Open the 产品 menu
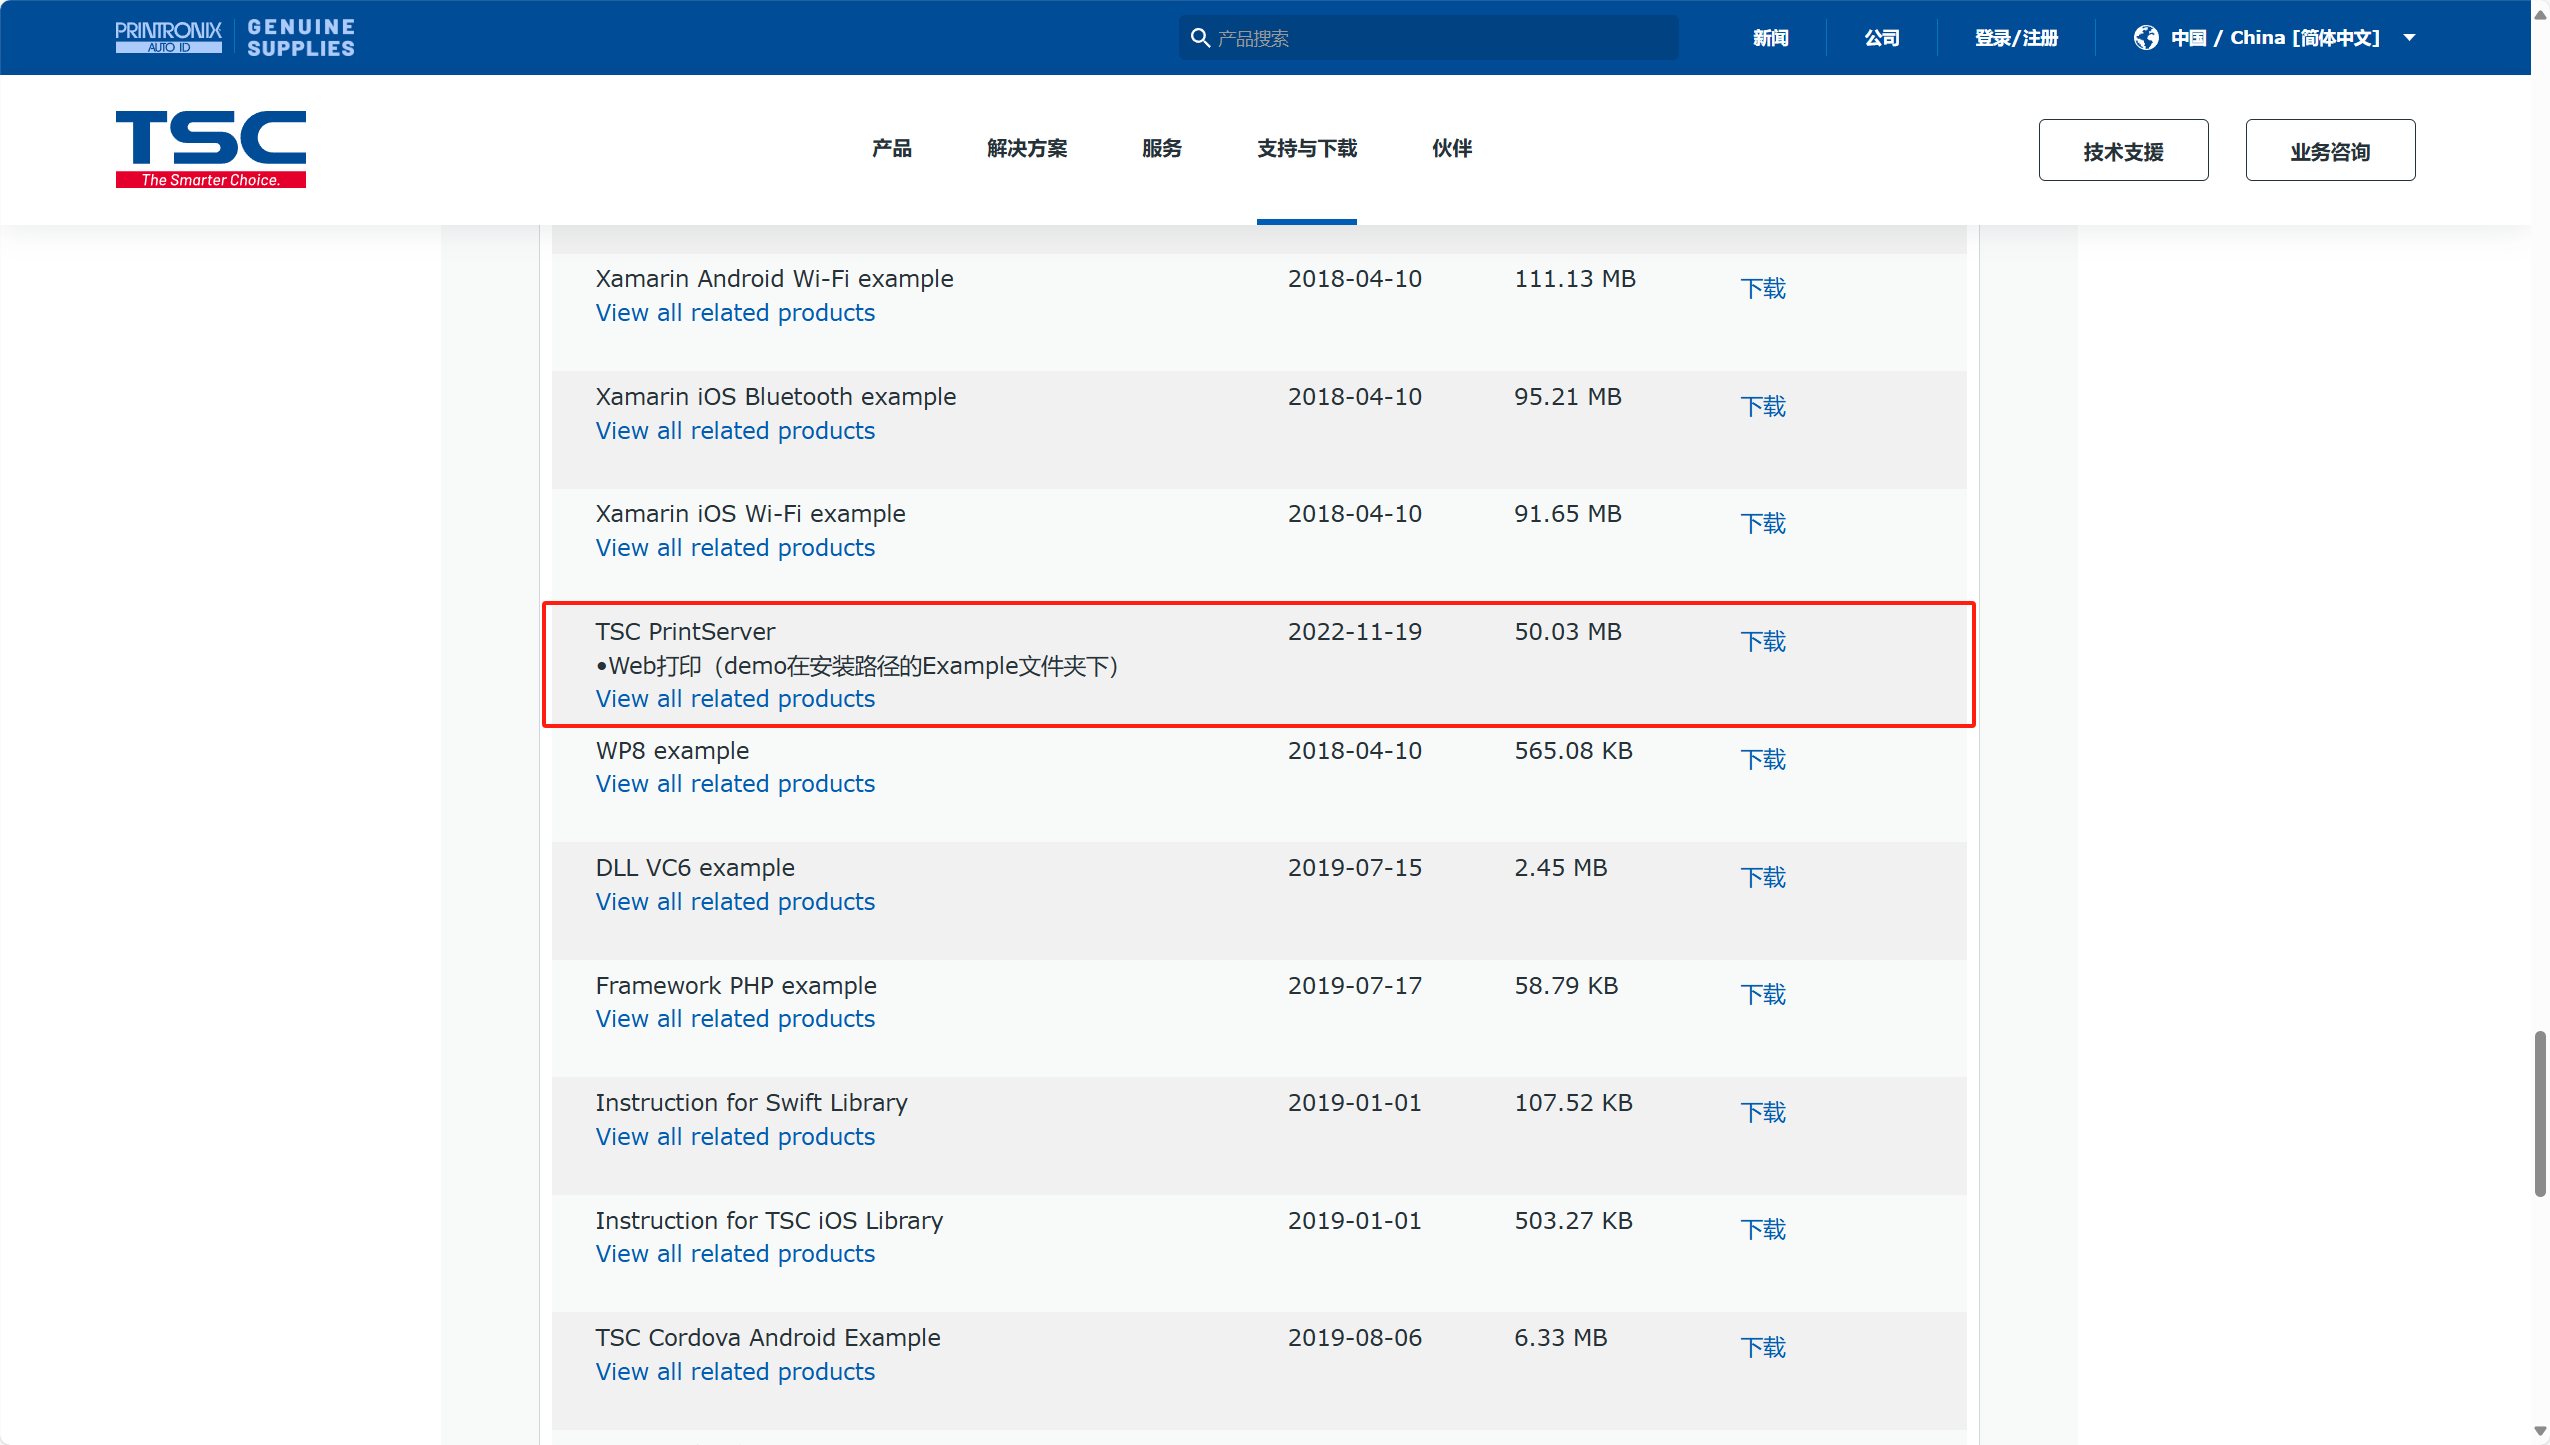This screenshot has height=1445, width=2550. pos(892,149)
